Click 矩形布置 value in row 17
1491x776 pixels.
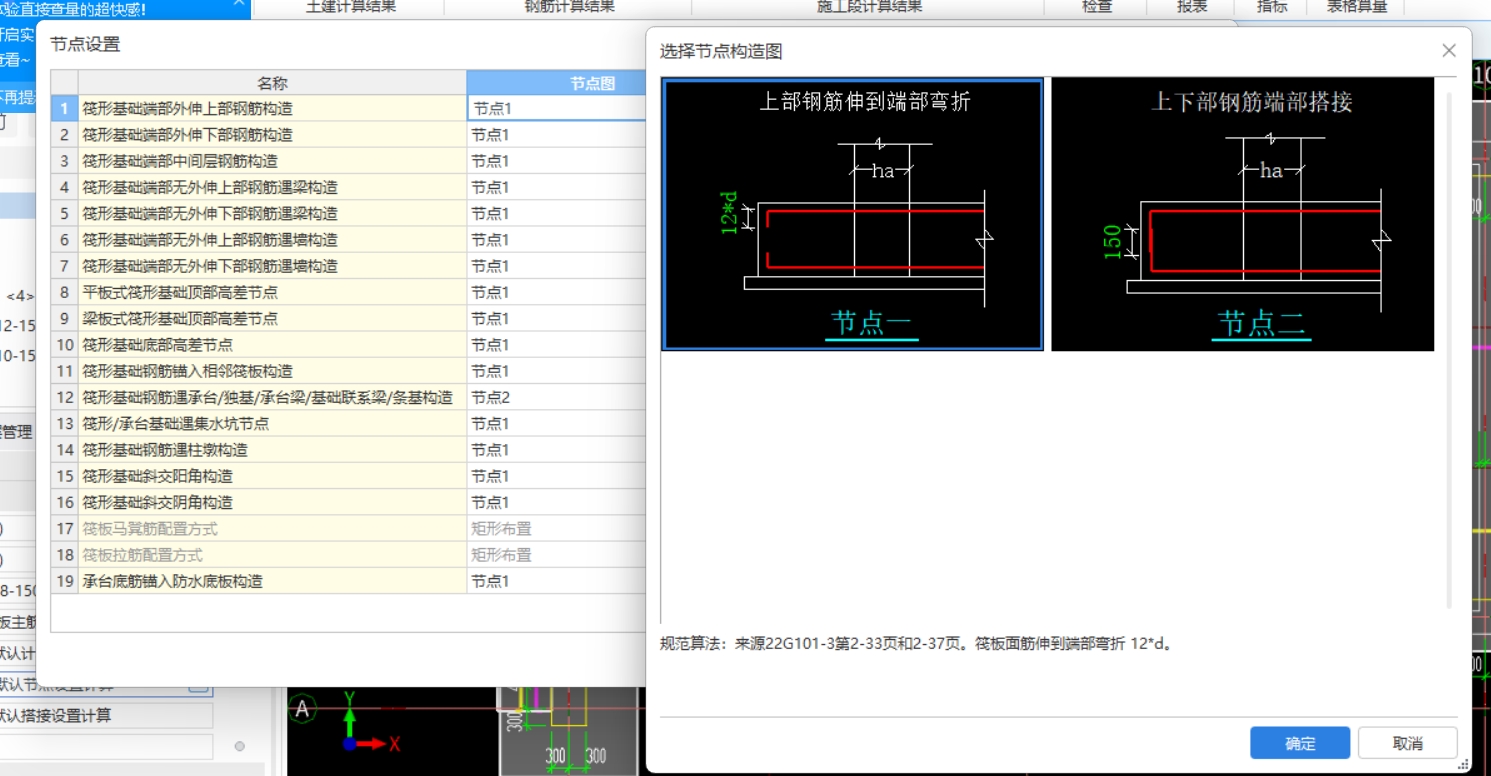coord(557,528)
